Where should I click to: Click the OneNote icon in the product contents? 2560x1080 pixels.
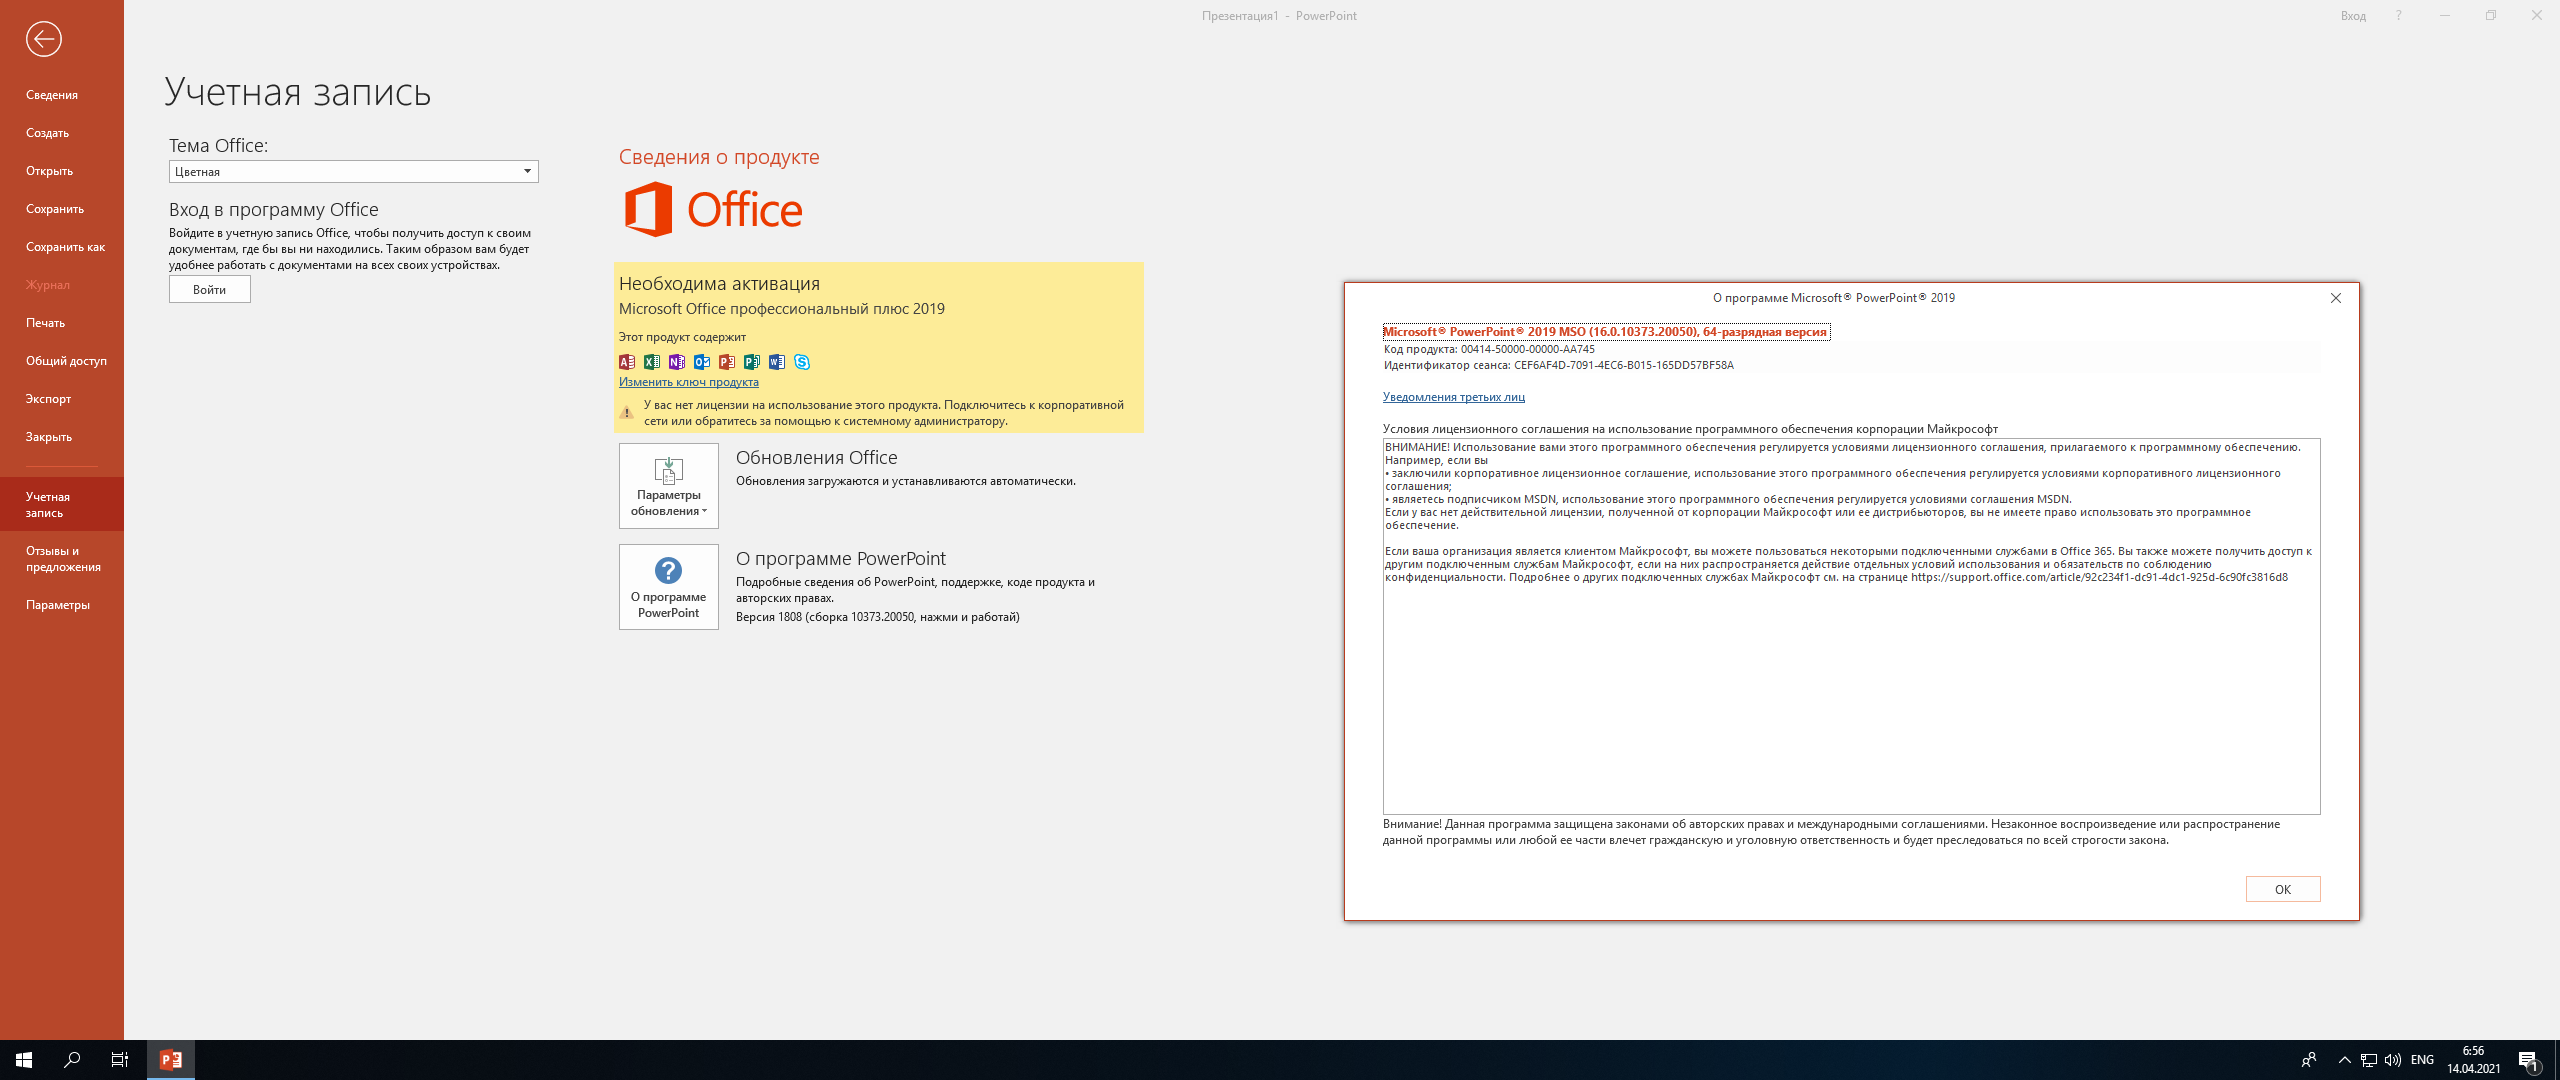677,362
